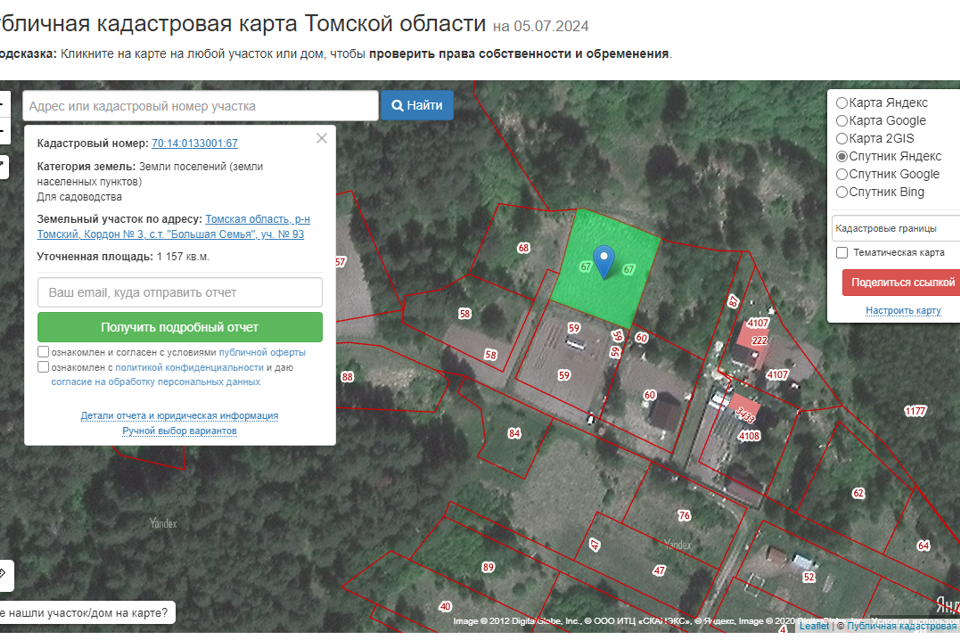Click the address search input field
The image size is (960, 640).
[x=200, y=106]
